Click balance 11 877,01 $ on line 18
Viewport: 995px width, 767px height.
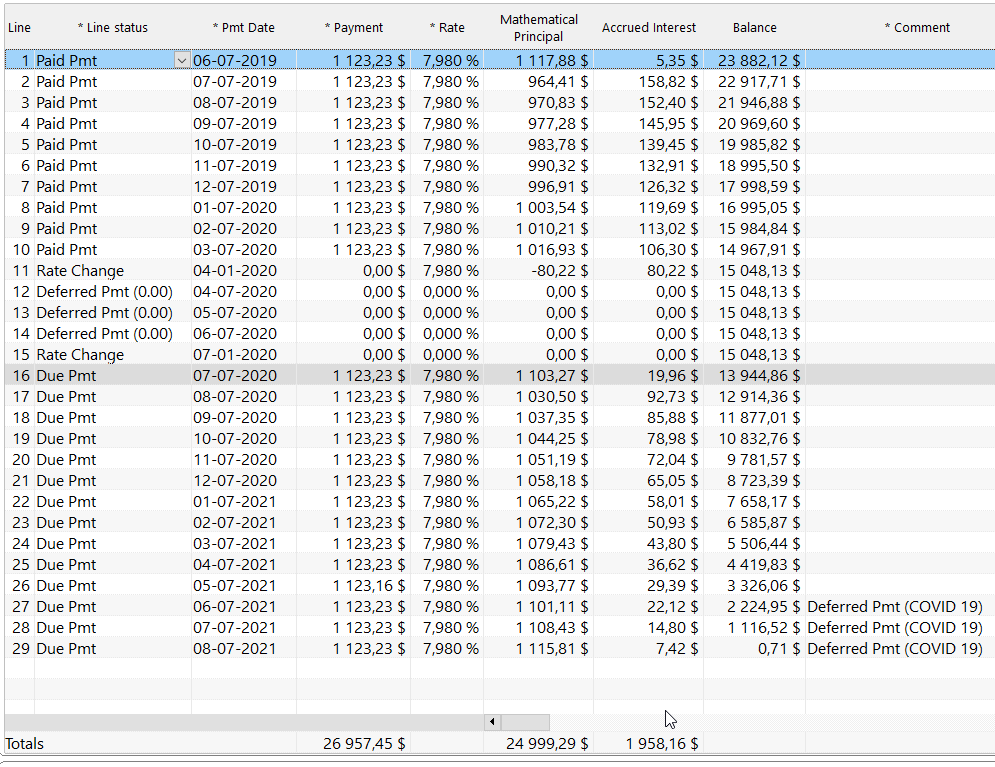759,417
